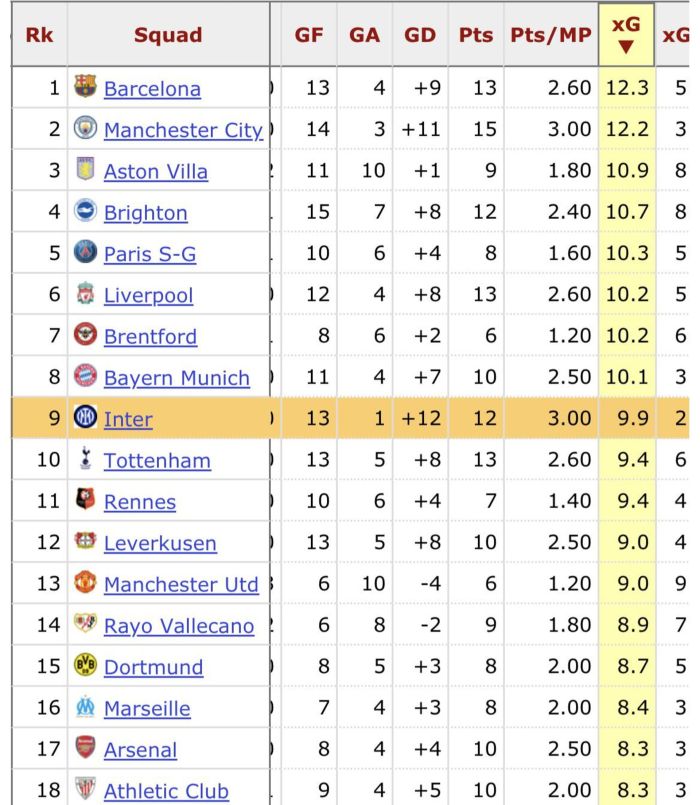The image size is (700, 805).
Task: Click the Dortmund BVB crest icon
Action: click(x=85, y=665)
